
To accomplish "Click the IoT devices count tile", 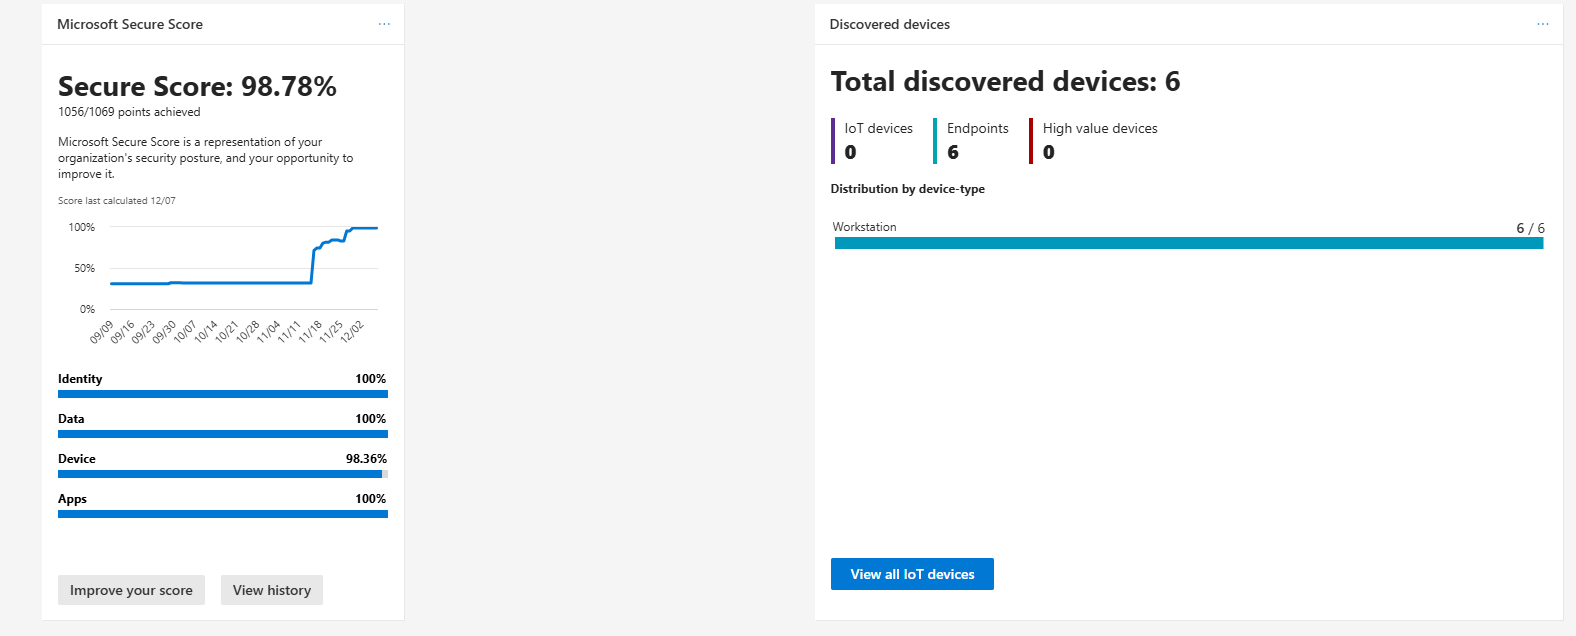I will tap(877, 141).
